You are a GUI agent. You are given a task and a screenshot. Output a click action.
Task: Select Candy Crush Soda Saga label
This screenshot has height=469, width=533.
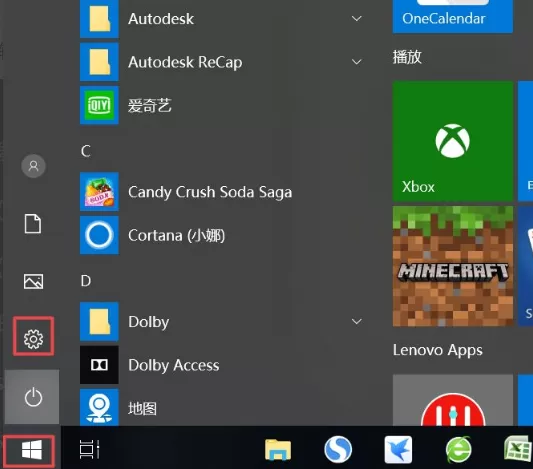tap(210, 192)
